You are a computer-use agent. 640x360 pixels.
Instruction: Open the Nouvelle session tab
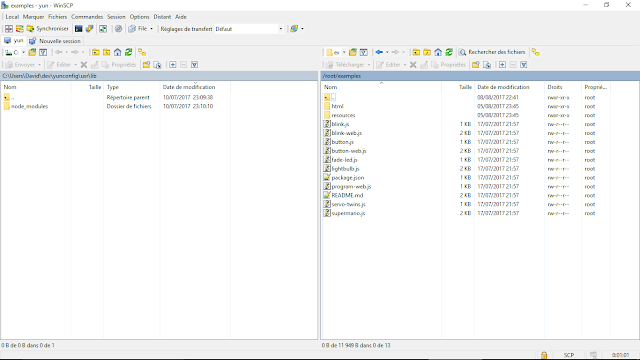click(x=55, y=41)
